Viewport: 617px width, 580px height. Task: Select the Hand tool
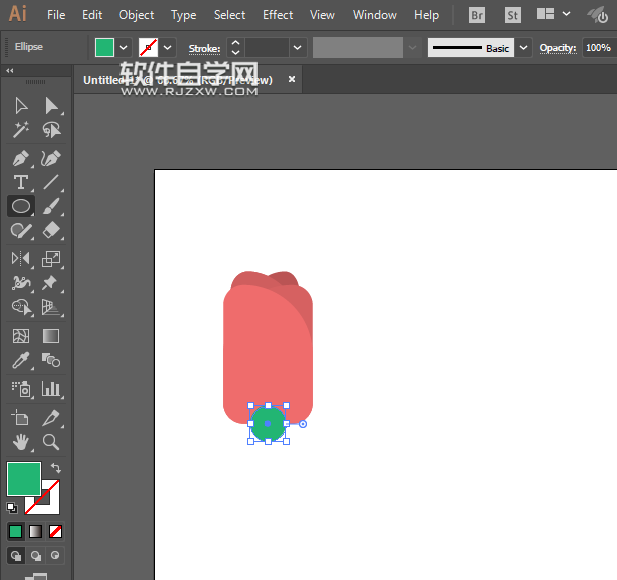pos(21,442)
